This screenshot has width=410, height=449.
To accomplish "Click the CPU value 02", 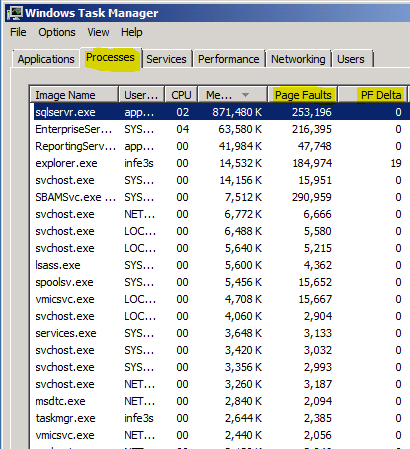I will tap(183, 112).
